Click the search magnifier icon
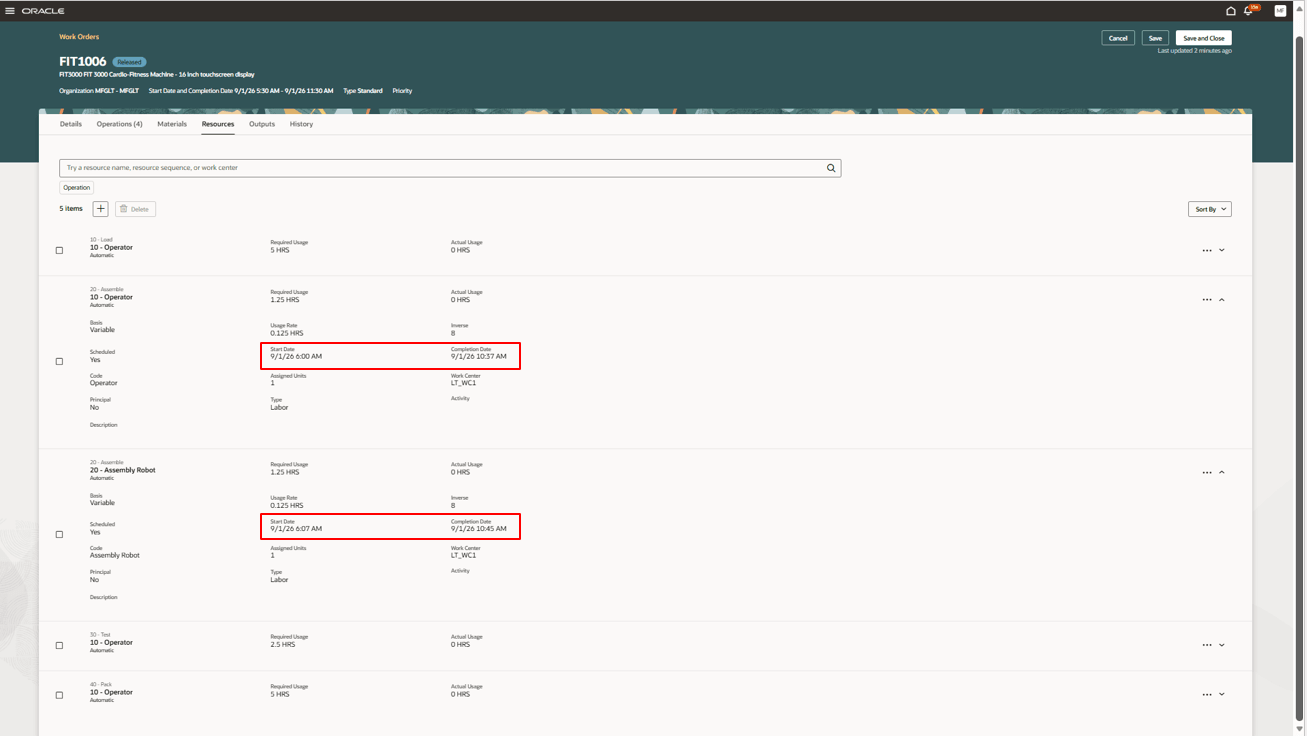Screen dimensions: 1307x736 coord(831,168)
